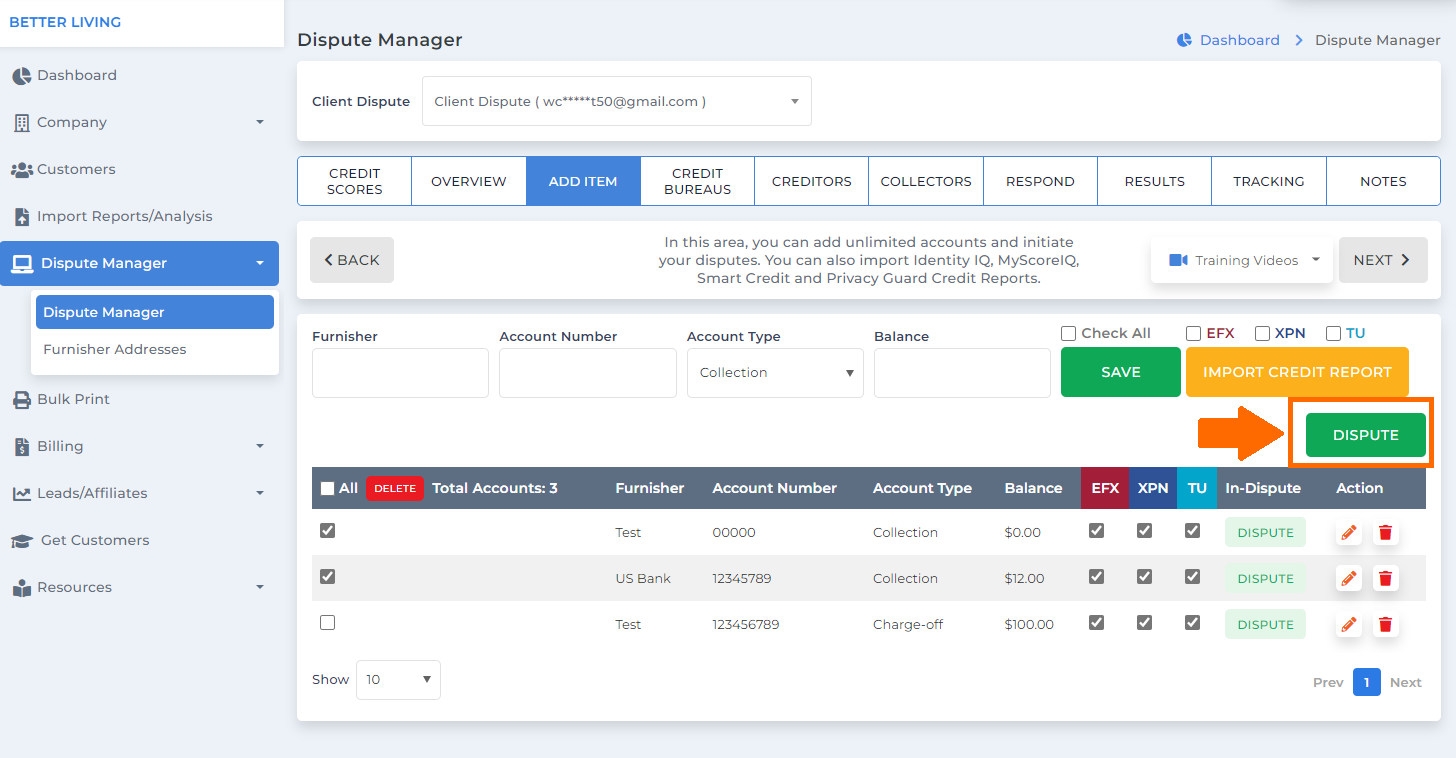Click the Import Credit Report button
Image resolution: width=1456 pixels, height=758 pixels.
coord(1297,372)
